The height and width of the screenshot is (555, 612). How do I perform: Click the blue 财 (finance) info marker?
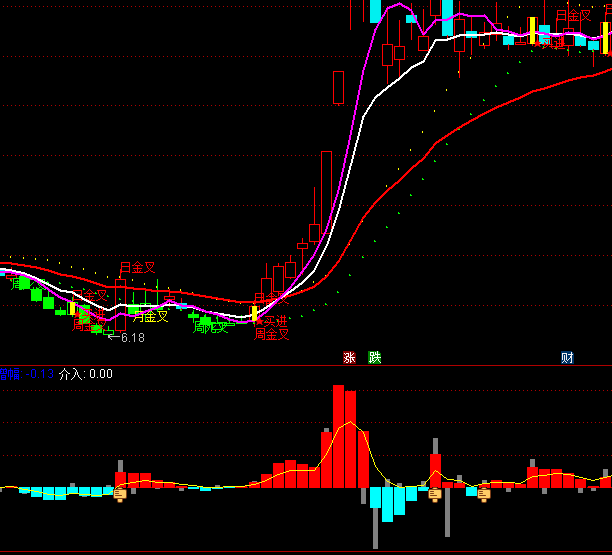coord(567,357)
